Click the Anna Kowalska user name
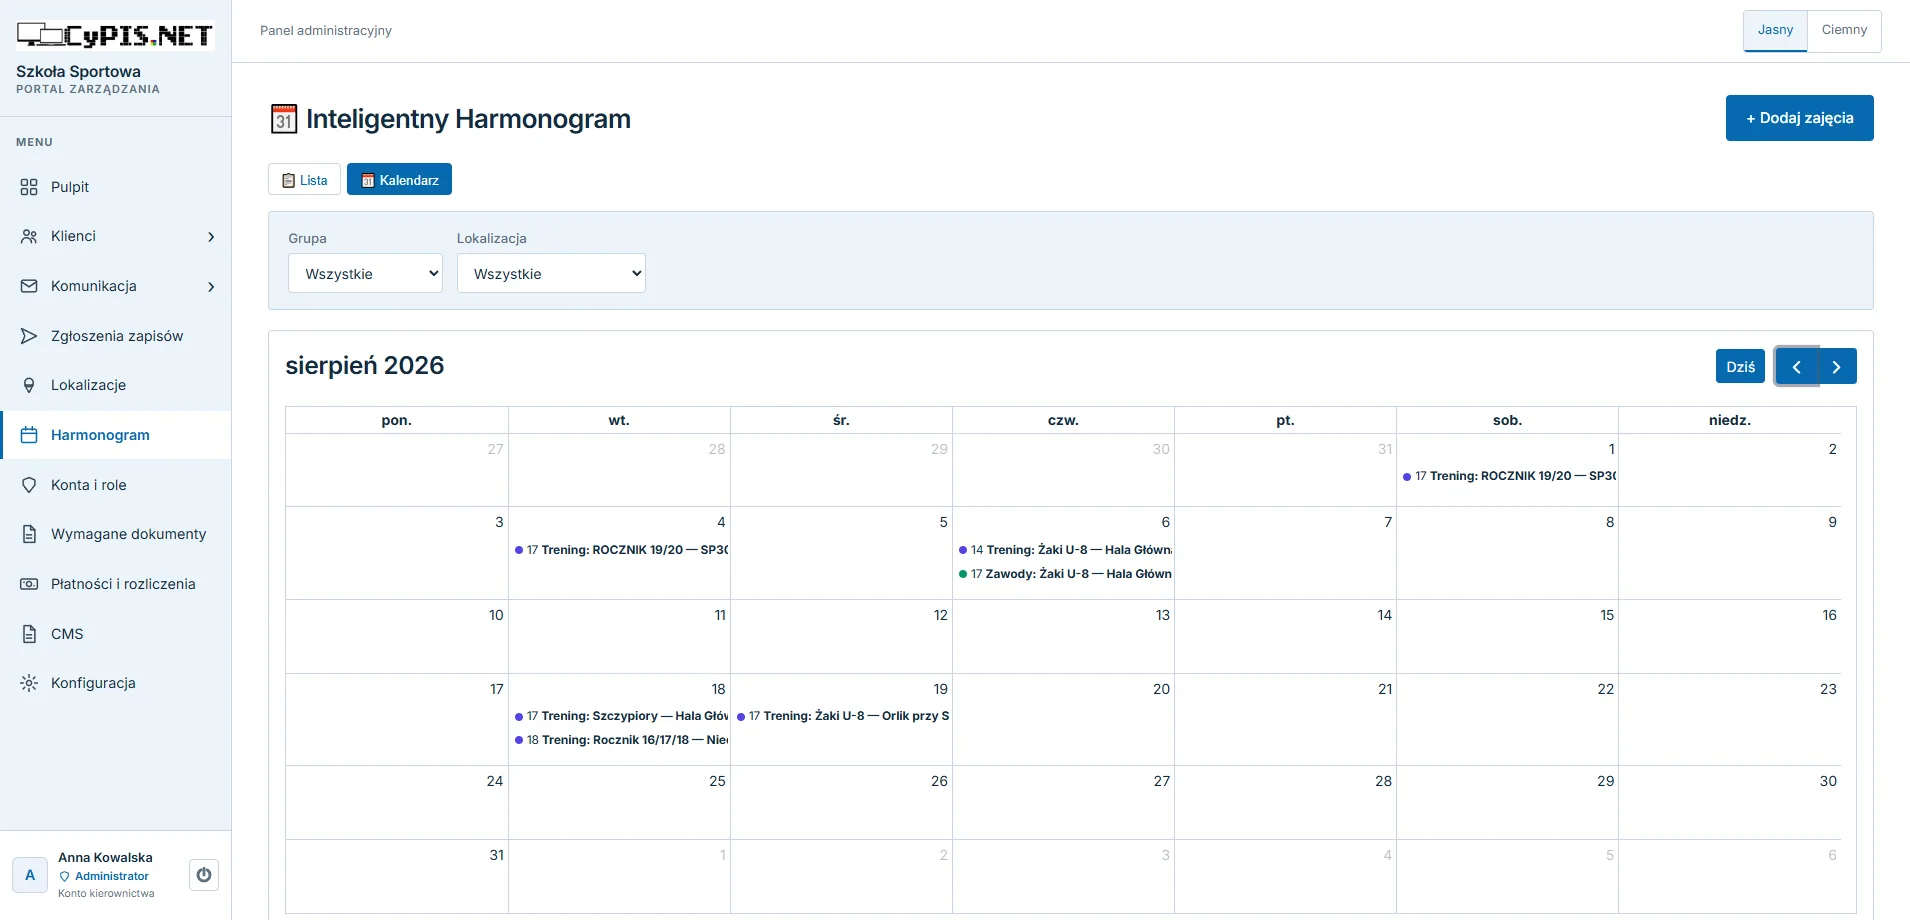This screenshot has width=1910, height=920. [x=105, y=857]
